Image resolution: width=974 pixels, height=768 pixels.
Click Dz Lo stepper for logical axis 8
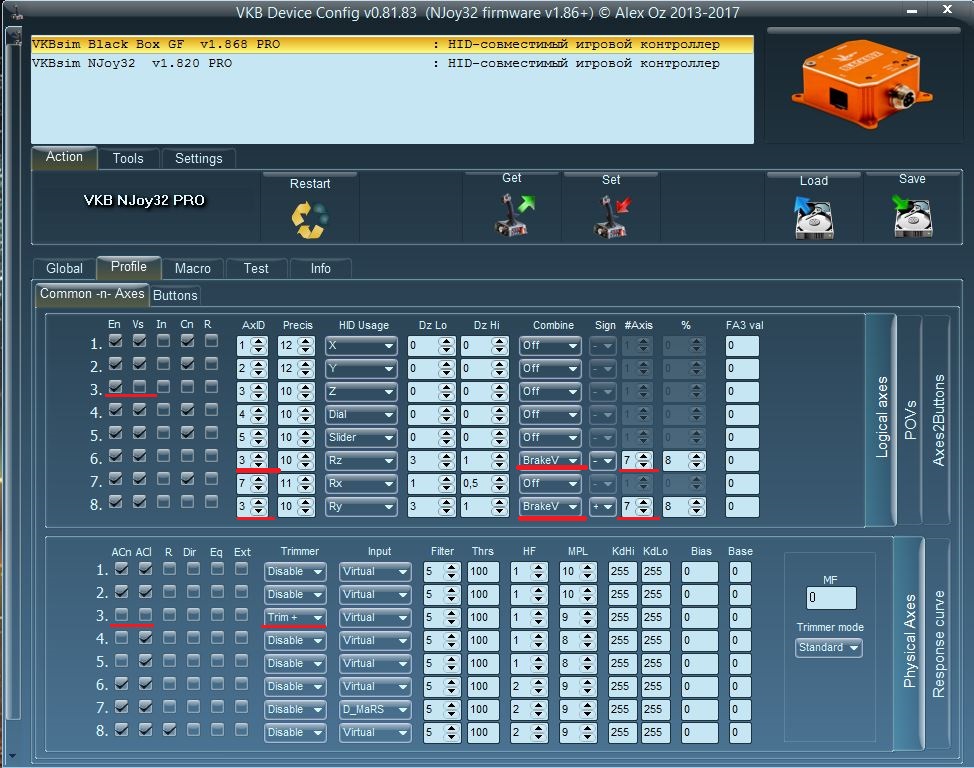click(x=446, y=507)
